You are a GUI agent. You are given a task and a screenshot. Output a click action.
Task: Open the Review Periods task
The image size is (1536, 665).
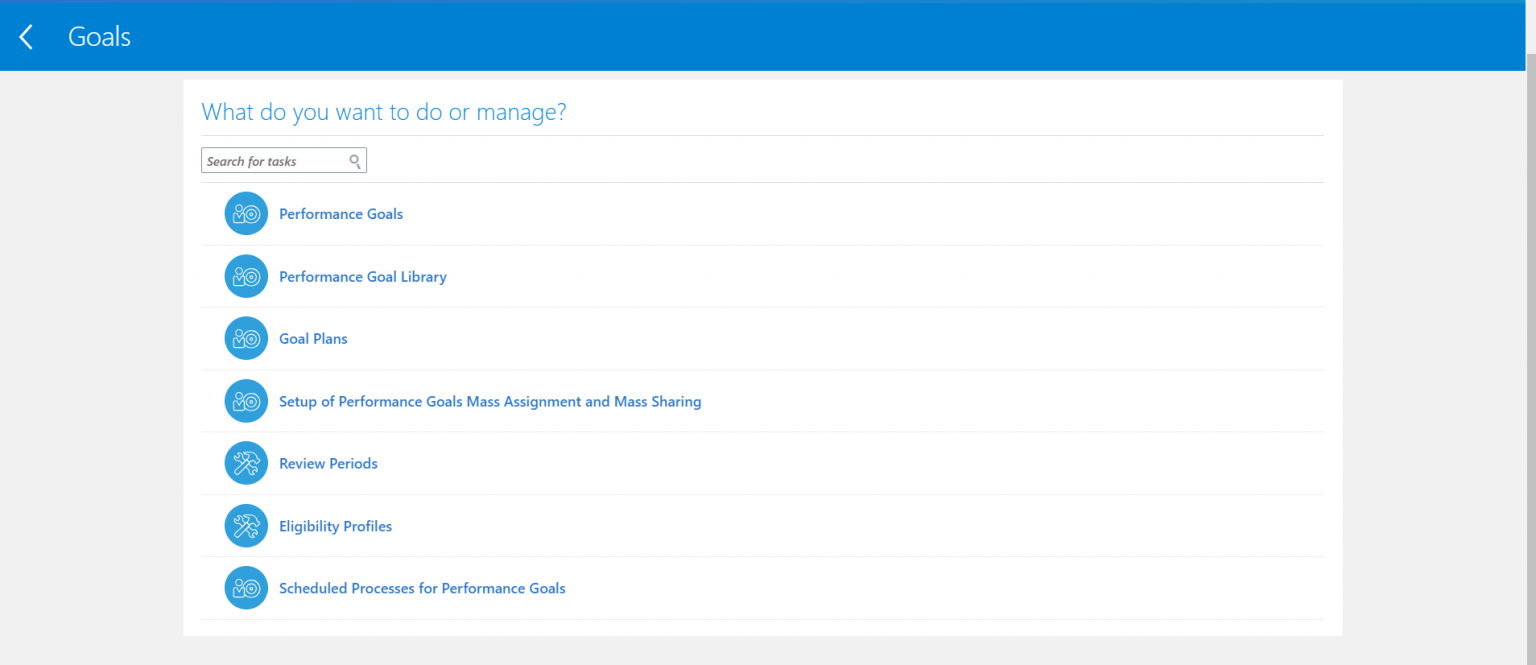tap(328, 463)
